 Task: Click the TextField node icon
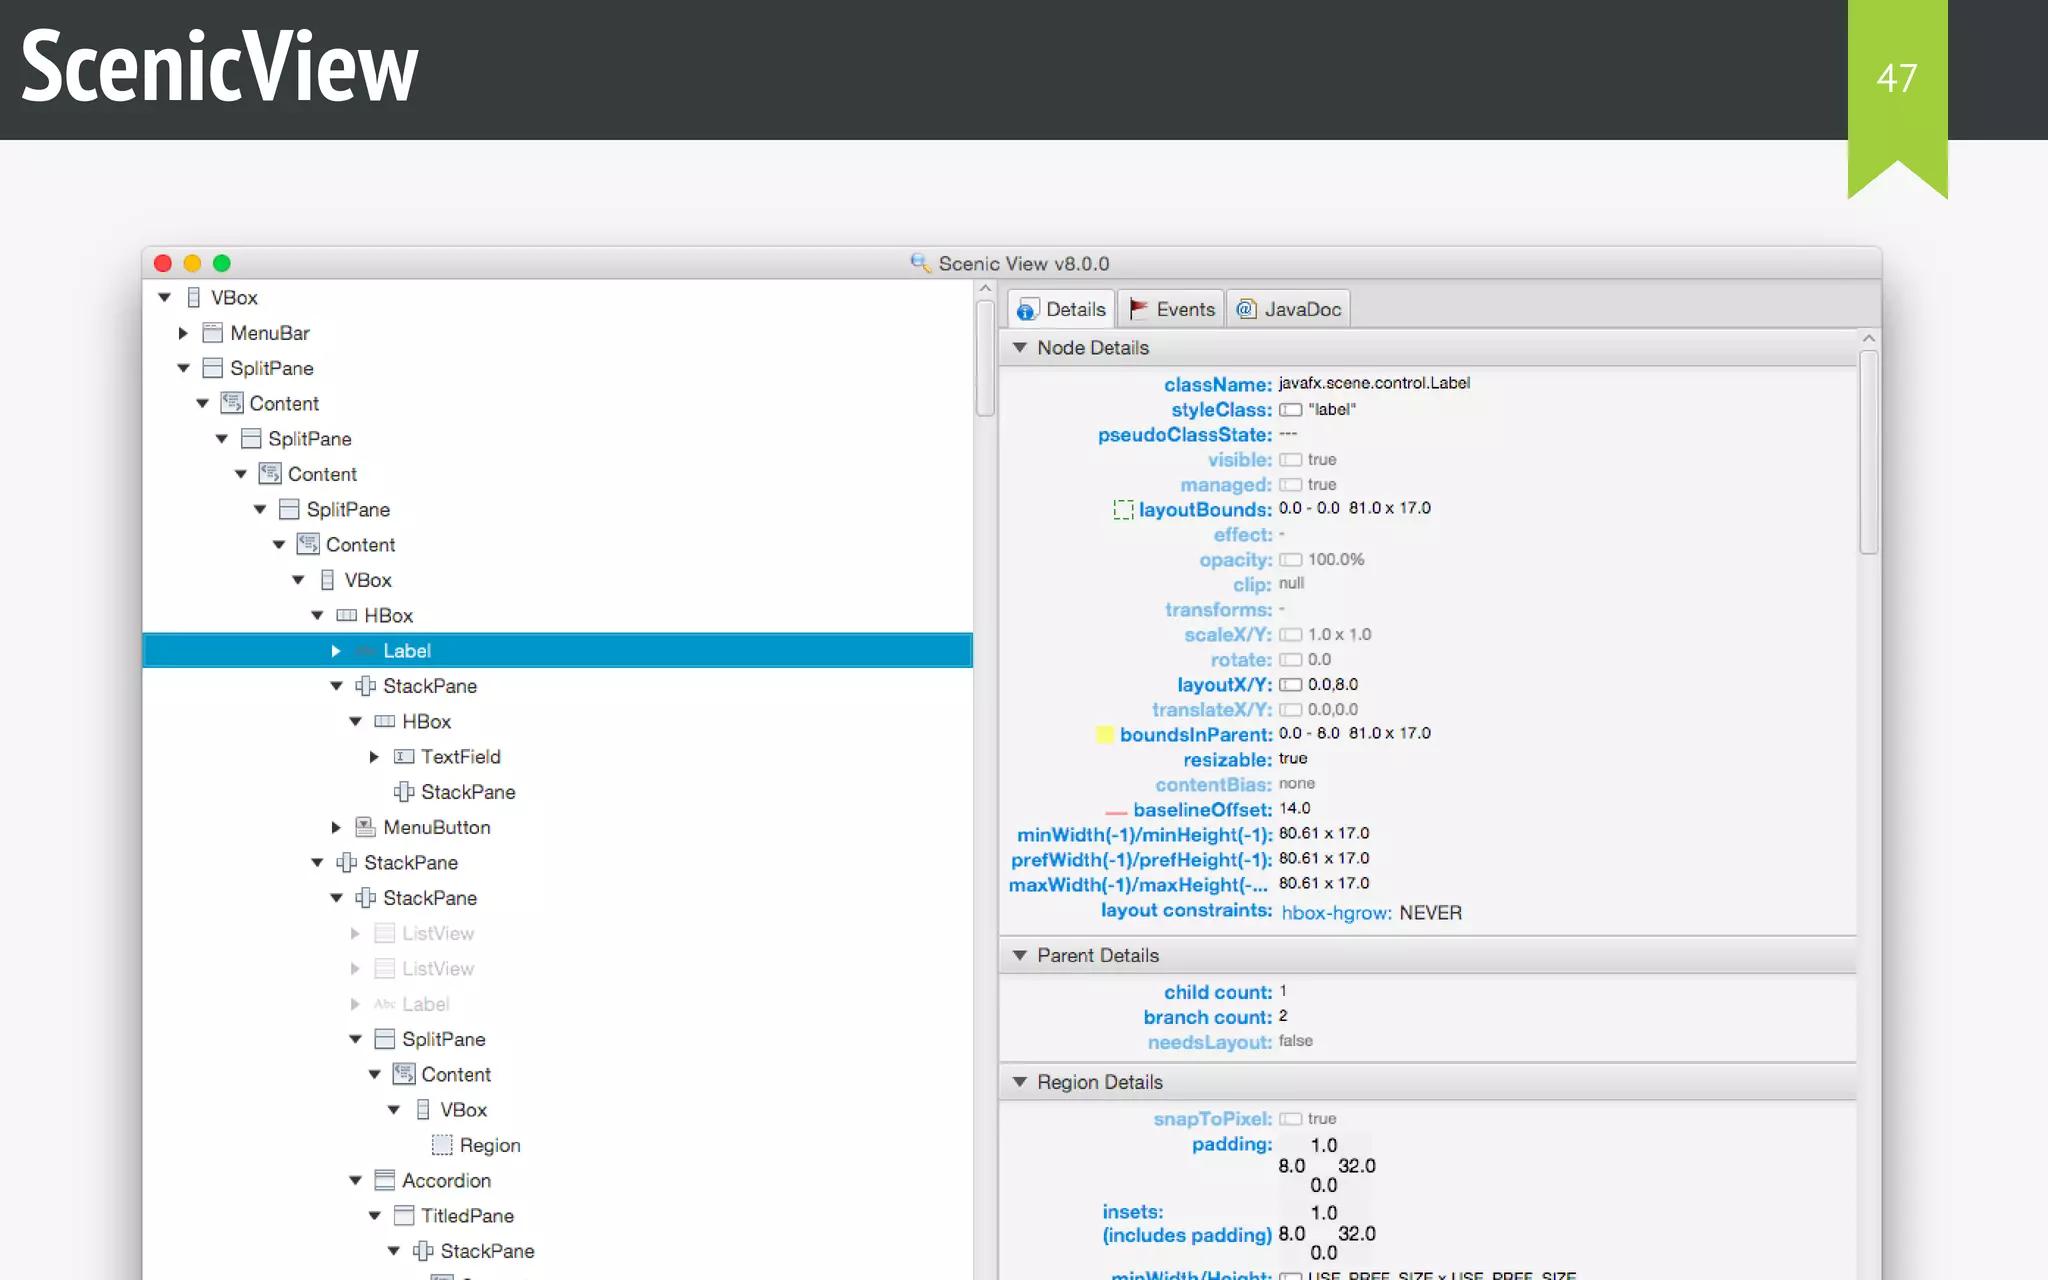403,757
